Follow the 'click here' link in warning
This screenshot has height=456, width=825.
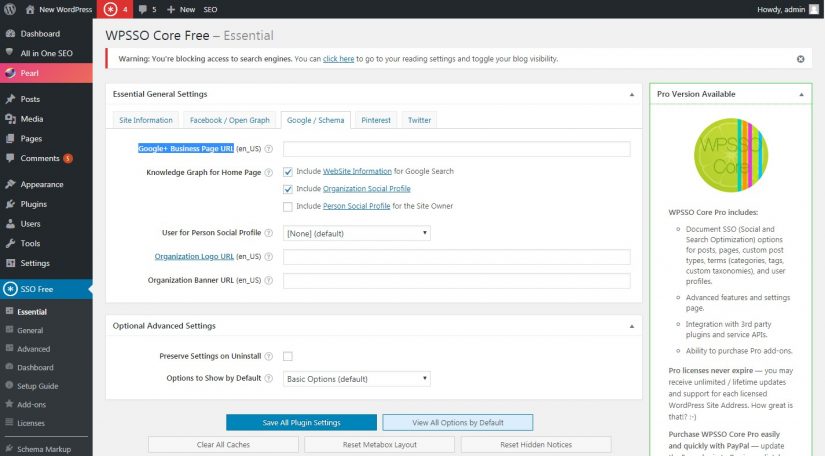[338, 59]
